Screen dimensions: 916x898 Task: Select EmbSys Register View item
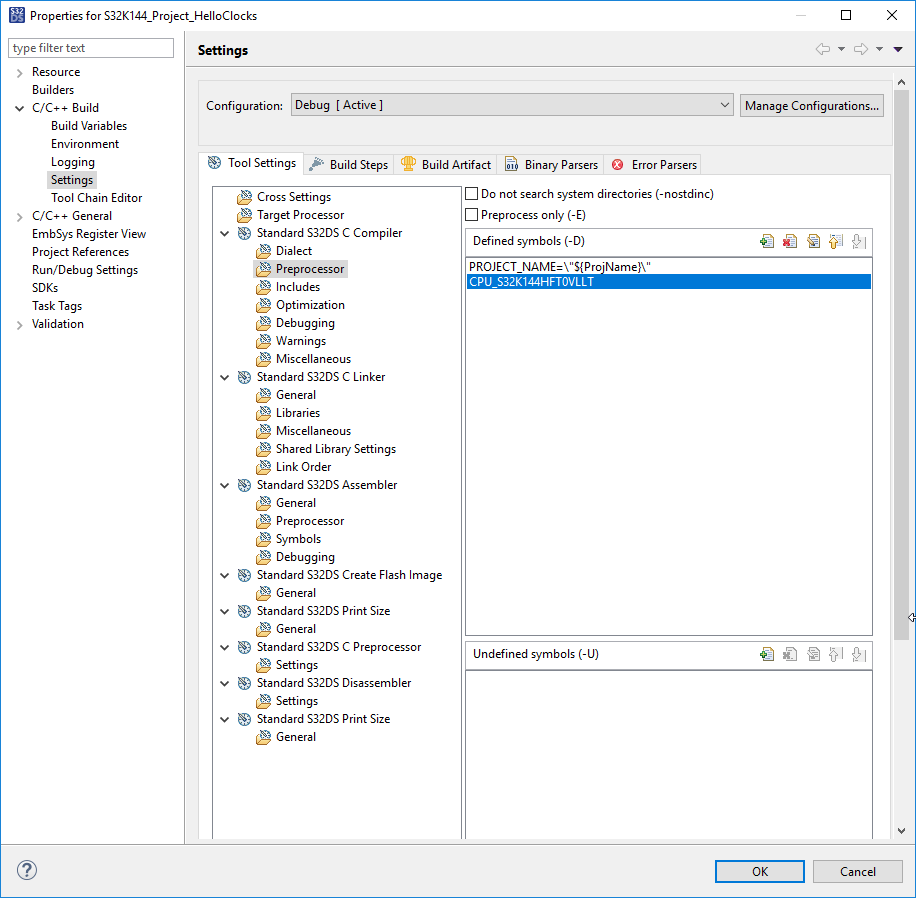(x=89, y=234)
